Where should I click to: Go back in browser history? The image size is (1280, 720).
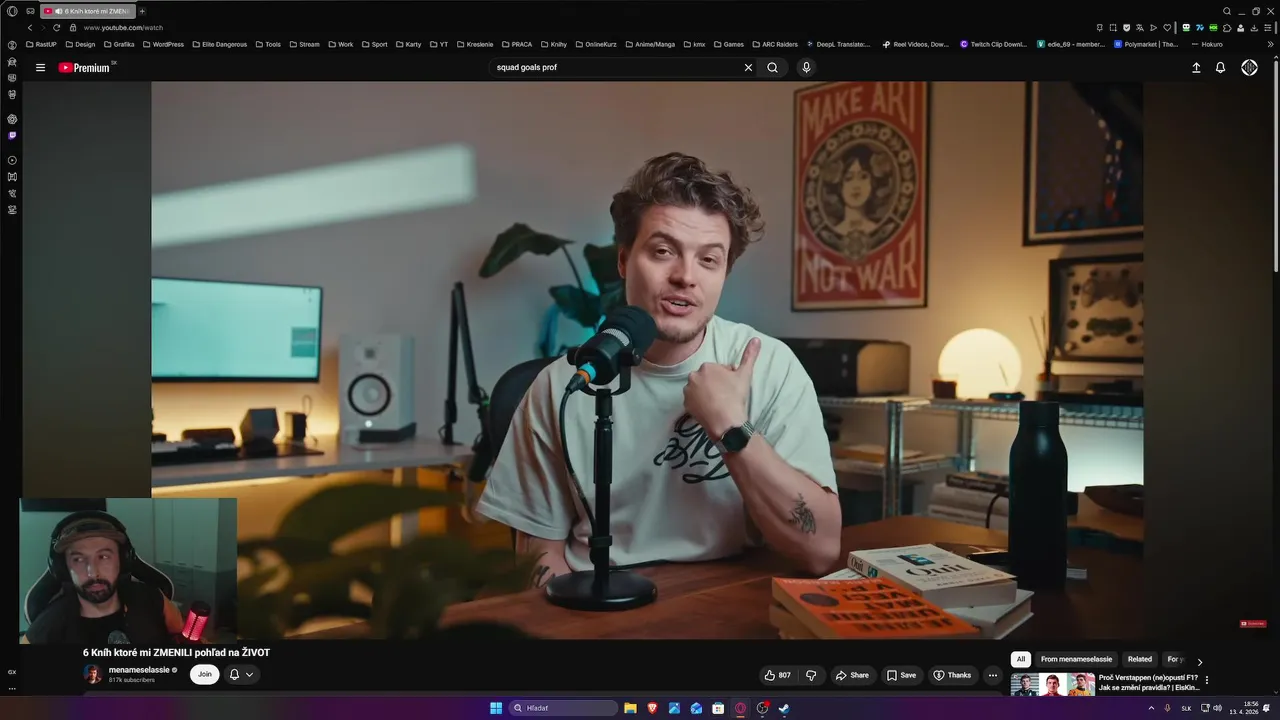tap(29, 27)
